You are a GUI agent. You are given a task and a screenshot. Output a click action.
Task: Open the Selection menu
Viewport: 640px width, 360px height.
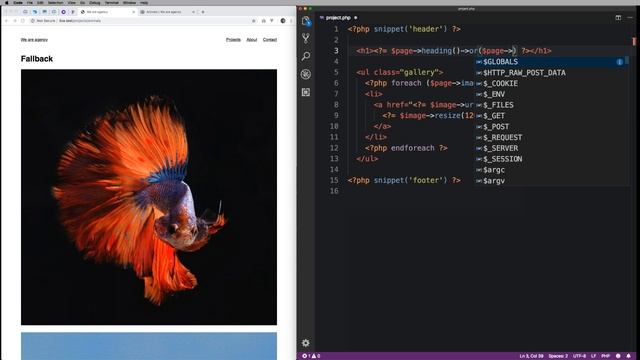(x=56, y=2)
